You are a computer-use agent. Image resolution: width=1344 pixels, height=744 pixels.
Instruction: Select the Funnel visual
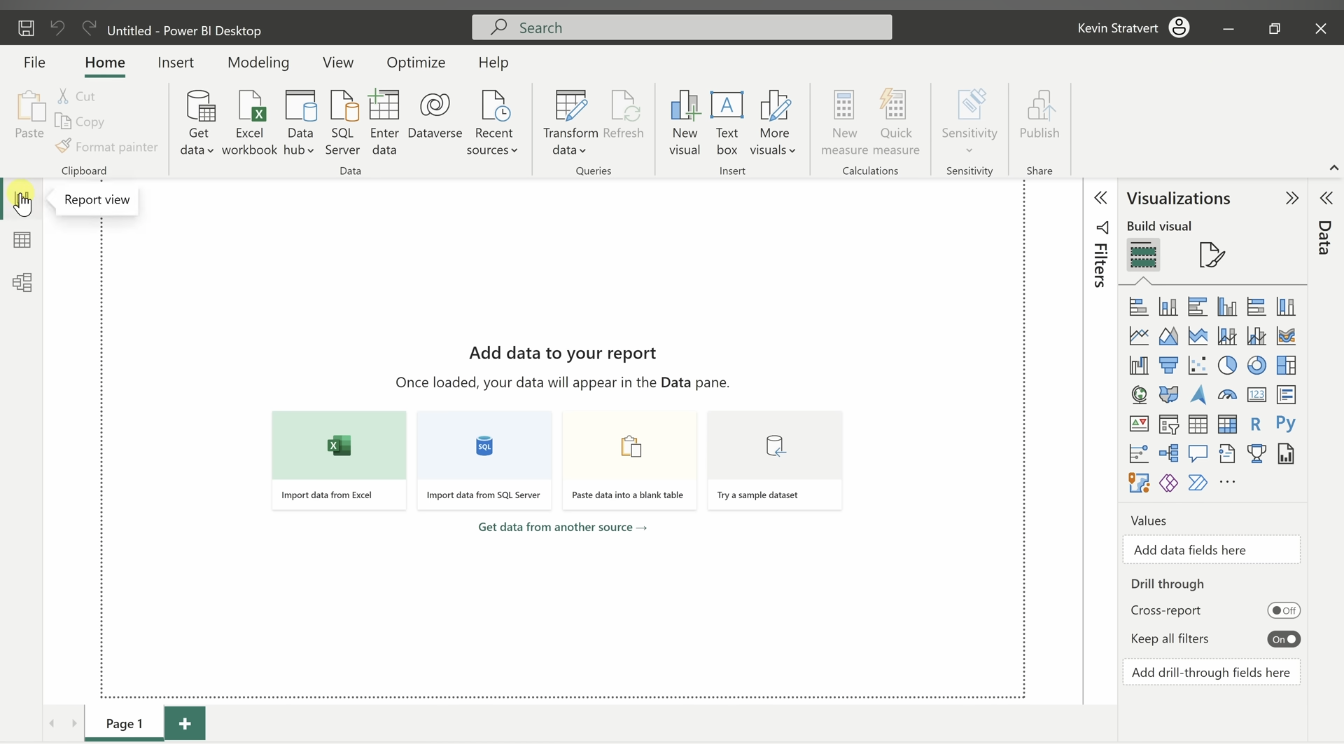point(1168,365)
